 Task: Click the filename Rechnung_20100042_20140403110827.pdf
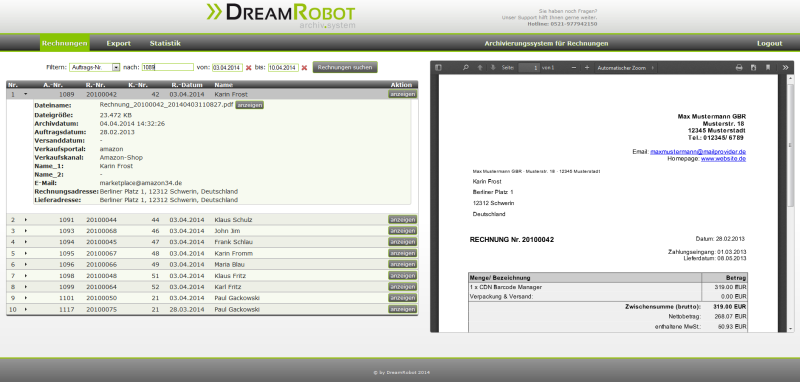tap(166, 105)
